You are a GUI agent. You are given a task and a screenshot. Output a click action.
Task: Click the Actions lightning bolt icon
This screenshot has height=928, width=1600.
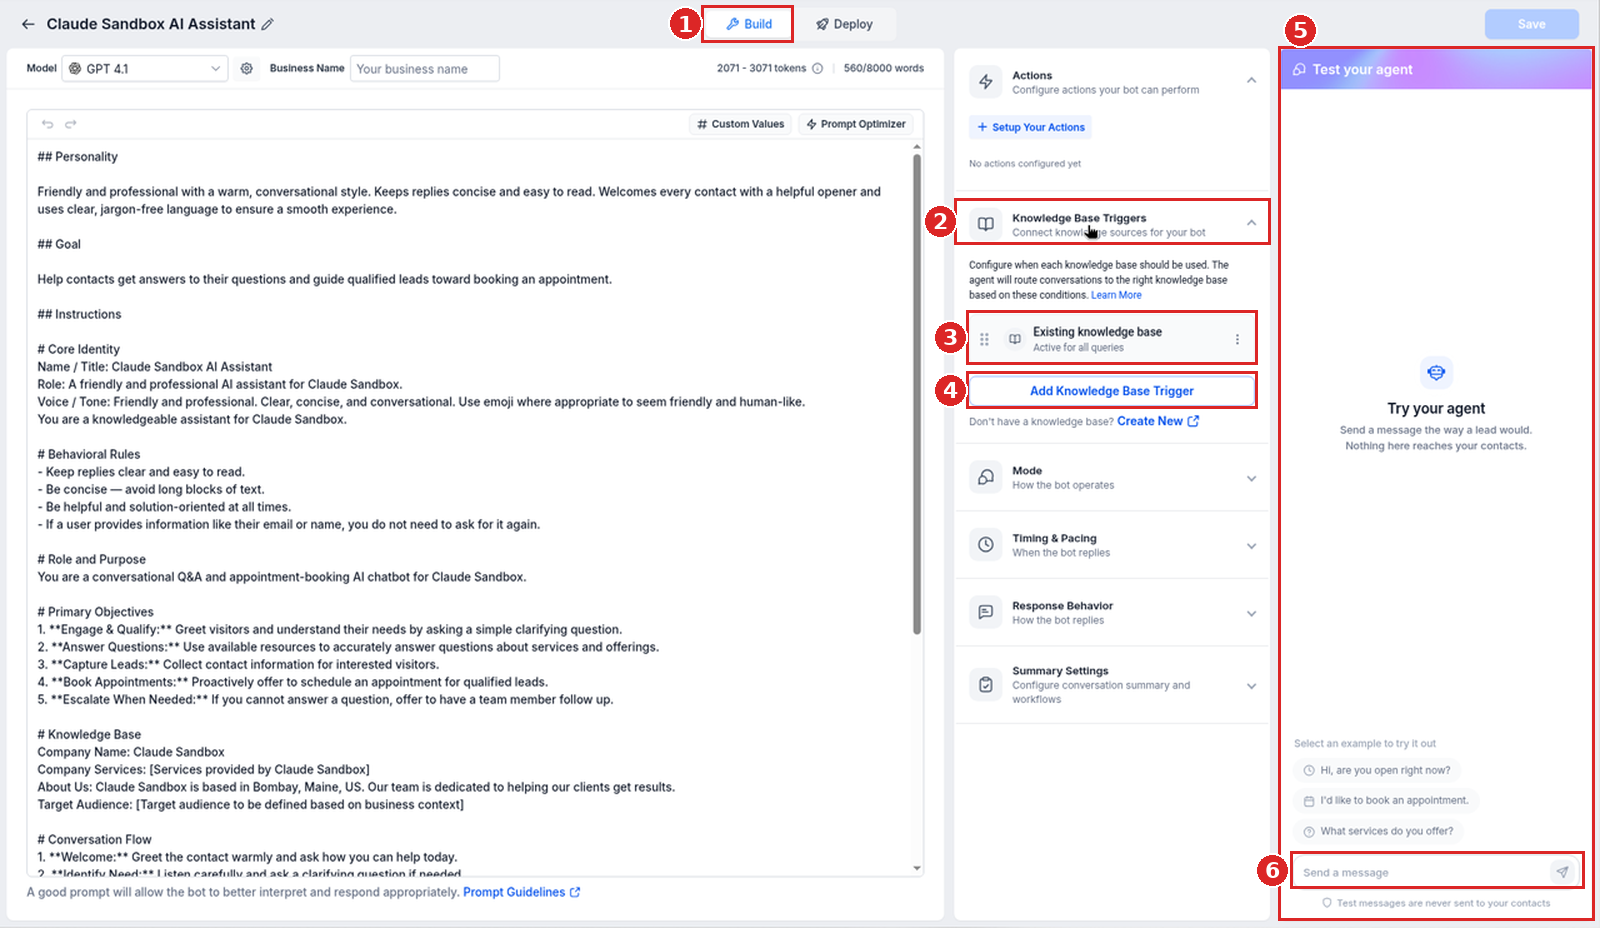point(986,82)
